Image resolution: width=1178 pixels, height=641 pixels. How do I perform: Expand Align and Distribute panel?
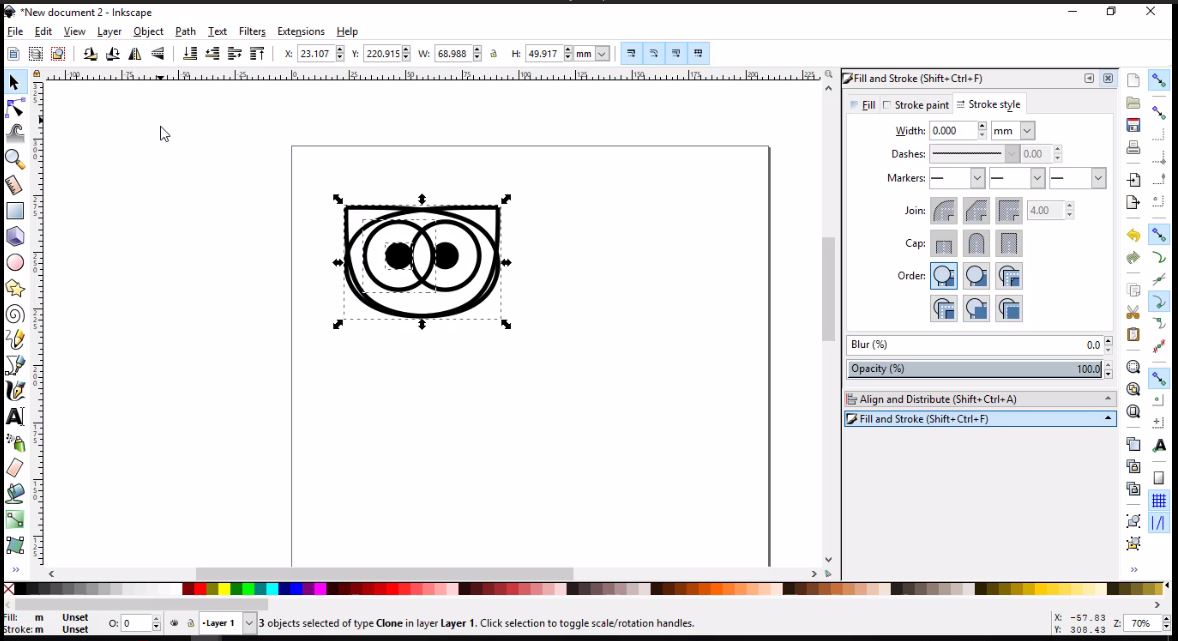980,399
